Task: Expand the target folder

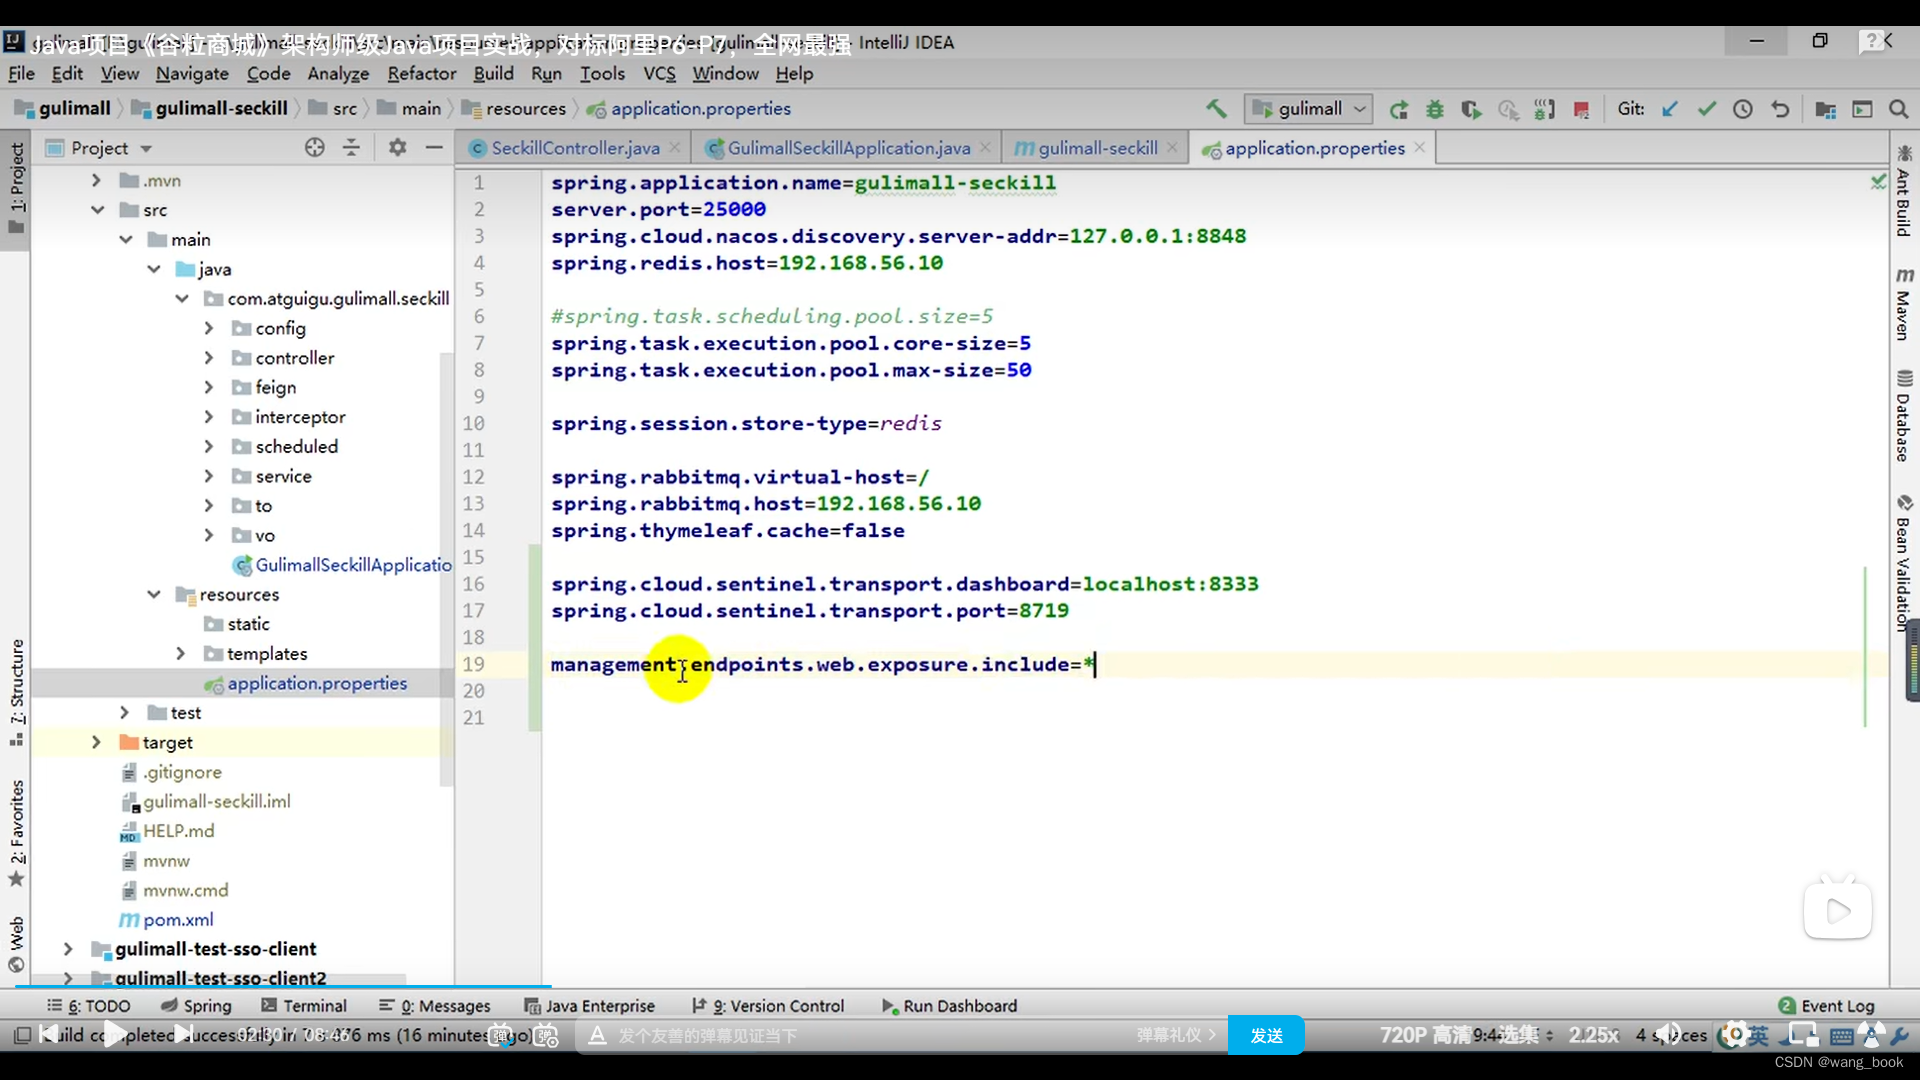Action: pyautogui.click(x=96, y=742)
